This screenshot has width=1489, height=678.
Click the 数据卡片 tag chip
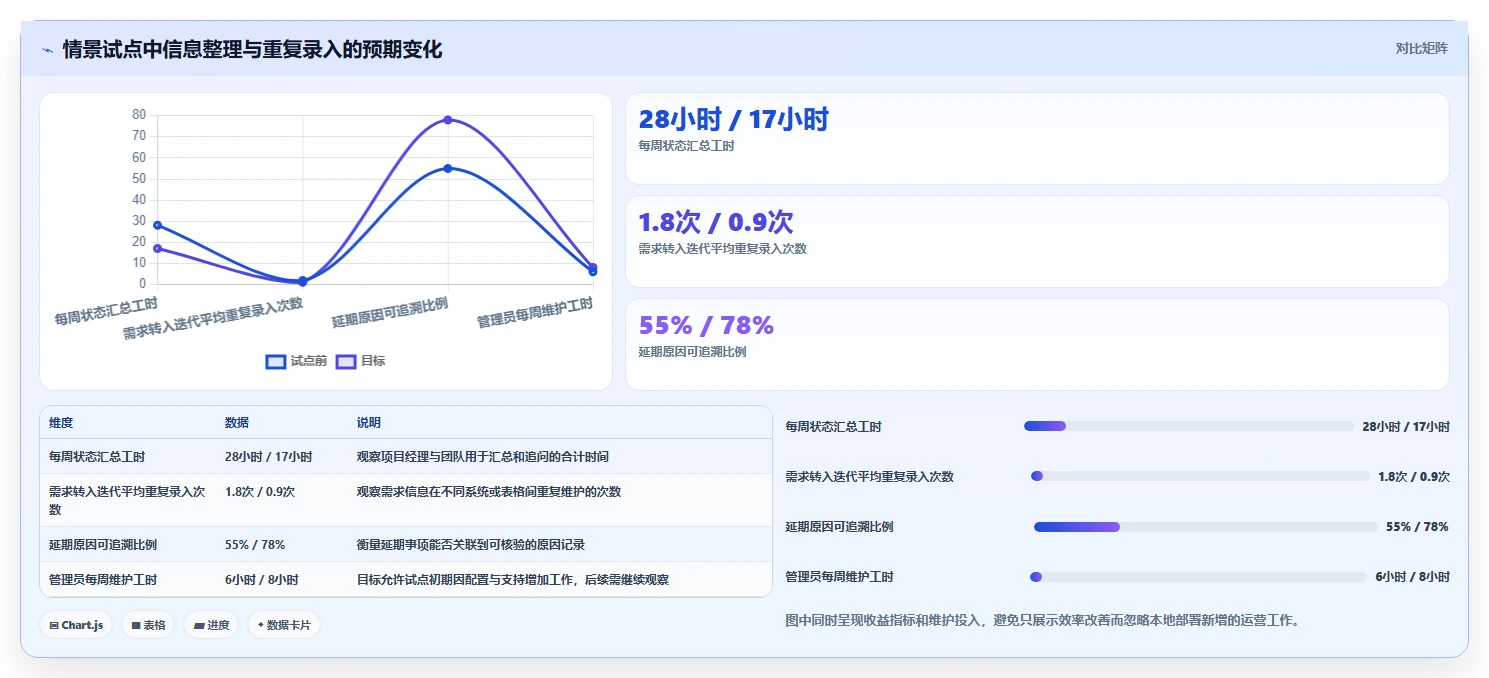(x=284, y=625)
